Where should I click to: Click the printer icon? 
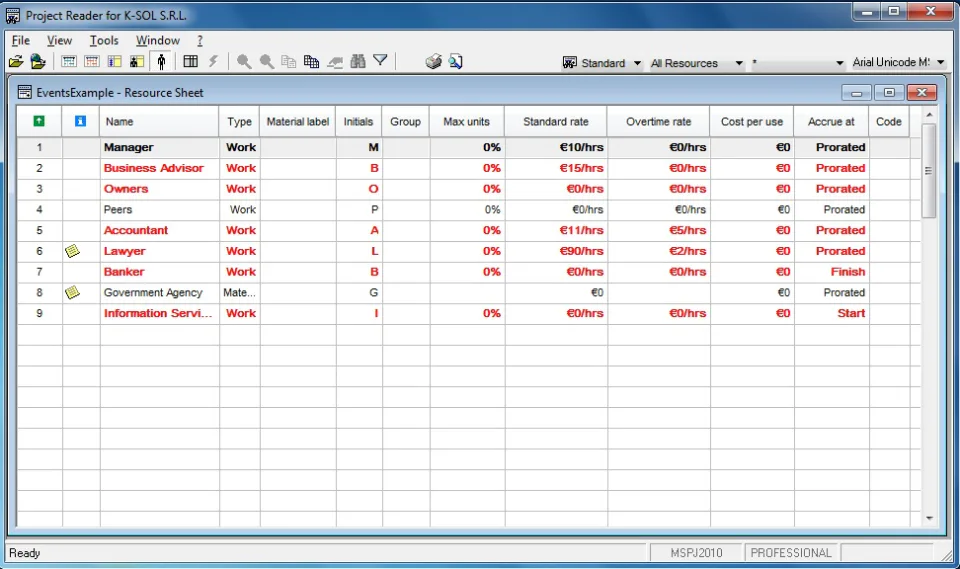tap(433, 62)
